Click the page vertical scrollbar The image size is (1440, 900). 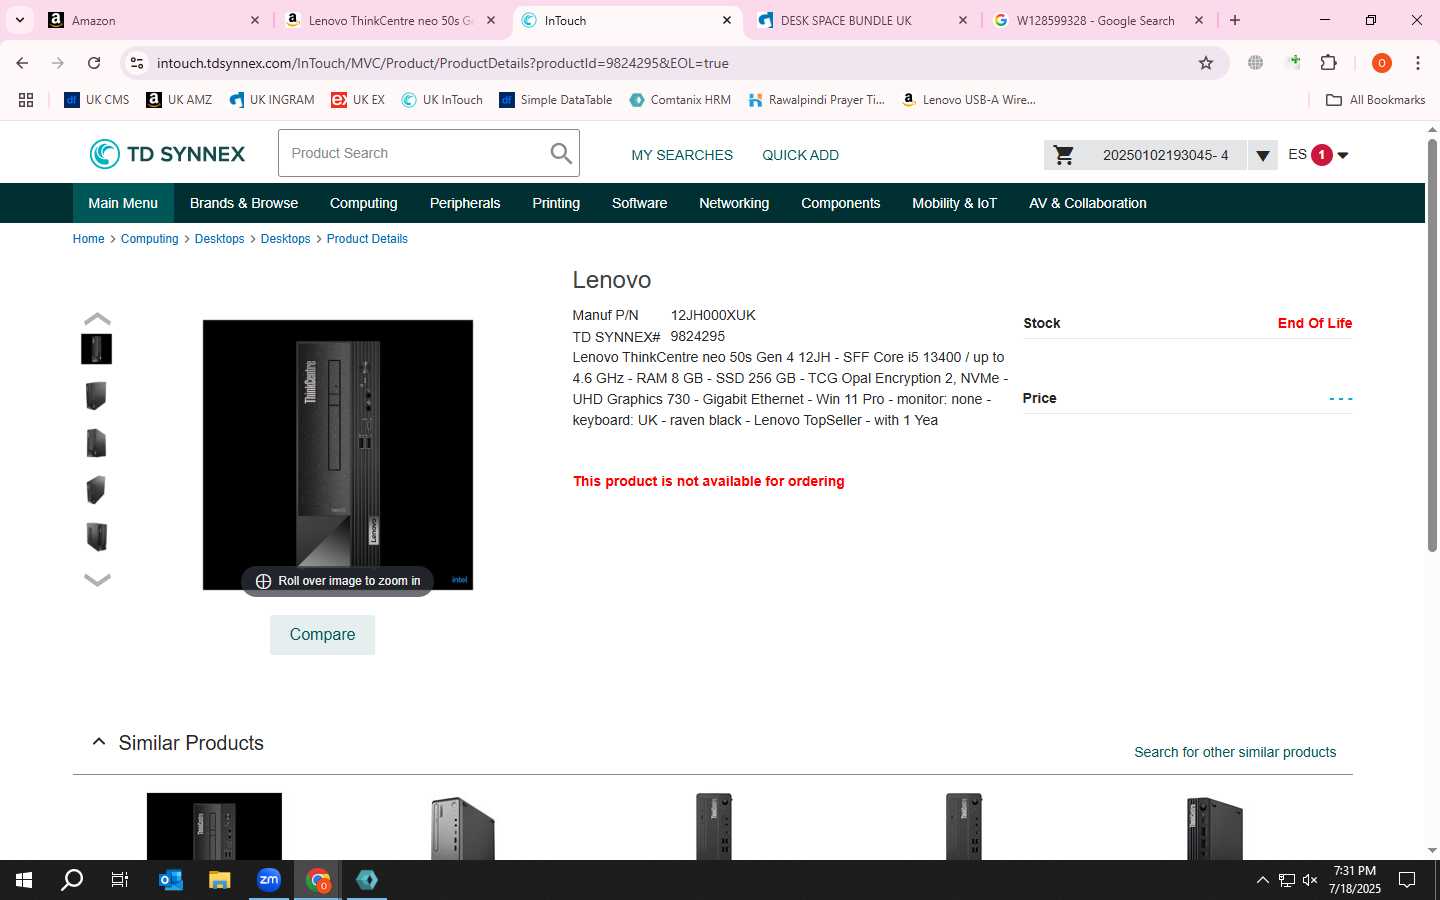1432,345
